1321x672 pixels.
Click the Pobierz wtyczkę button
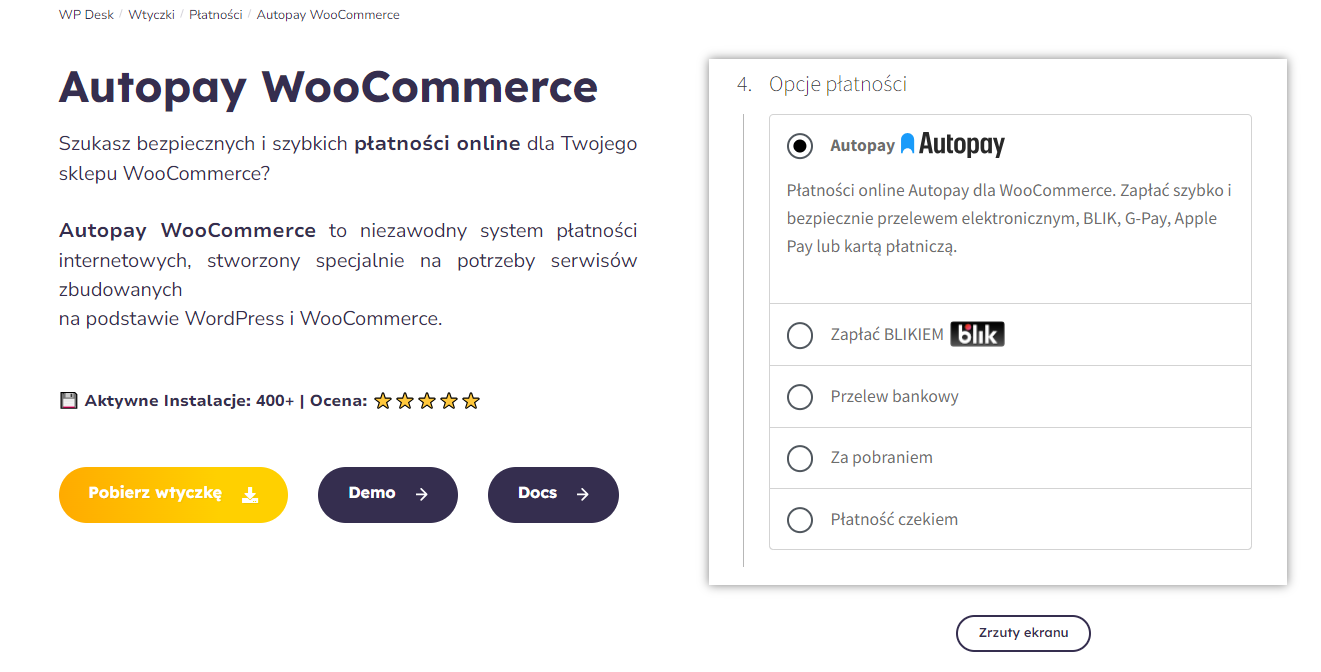click(x=173, y=495)
